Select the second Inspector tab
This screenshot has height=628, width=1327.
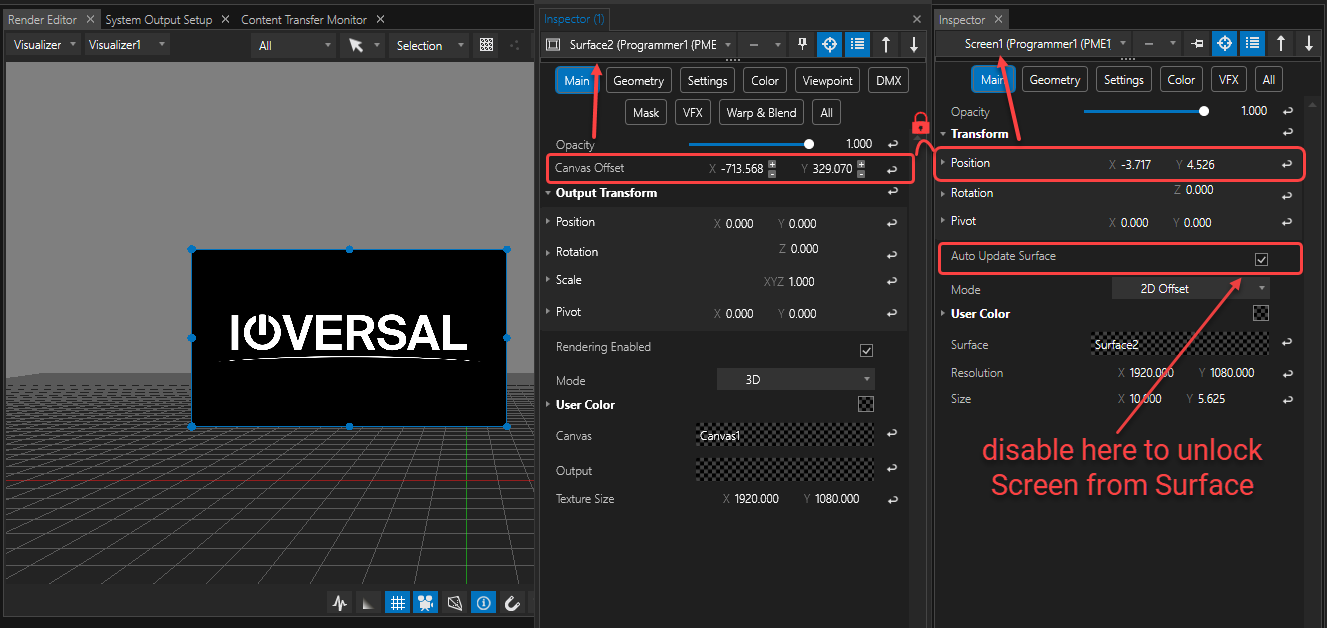[x=962, y=19]
